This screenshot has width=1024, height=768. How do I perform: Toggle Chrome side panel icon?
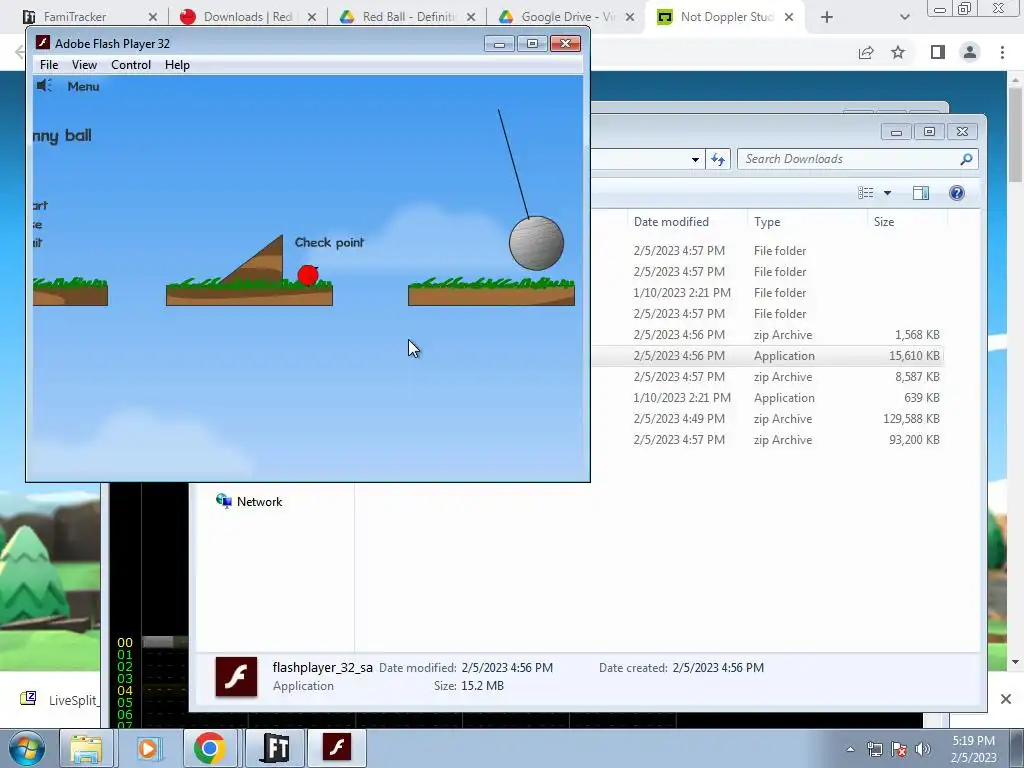[x=938, y=52]
